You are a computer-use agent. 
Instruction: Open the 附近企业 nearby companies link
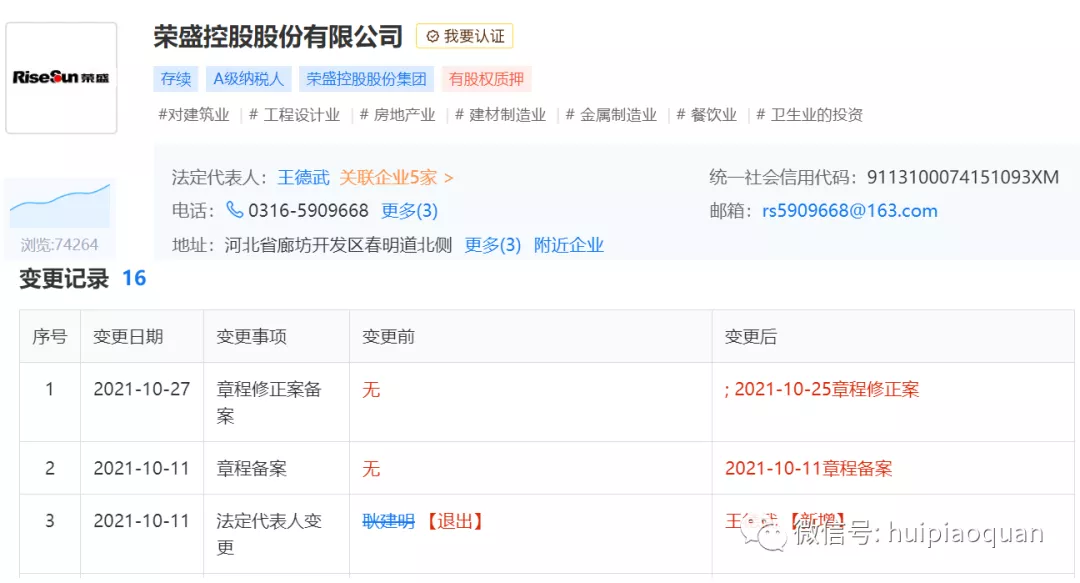click(568, 245)
